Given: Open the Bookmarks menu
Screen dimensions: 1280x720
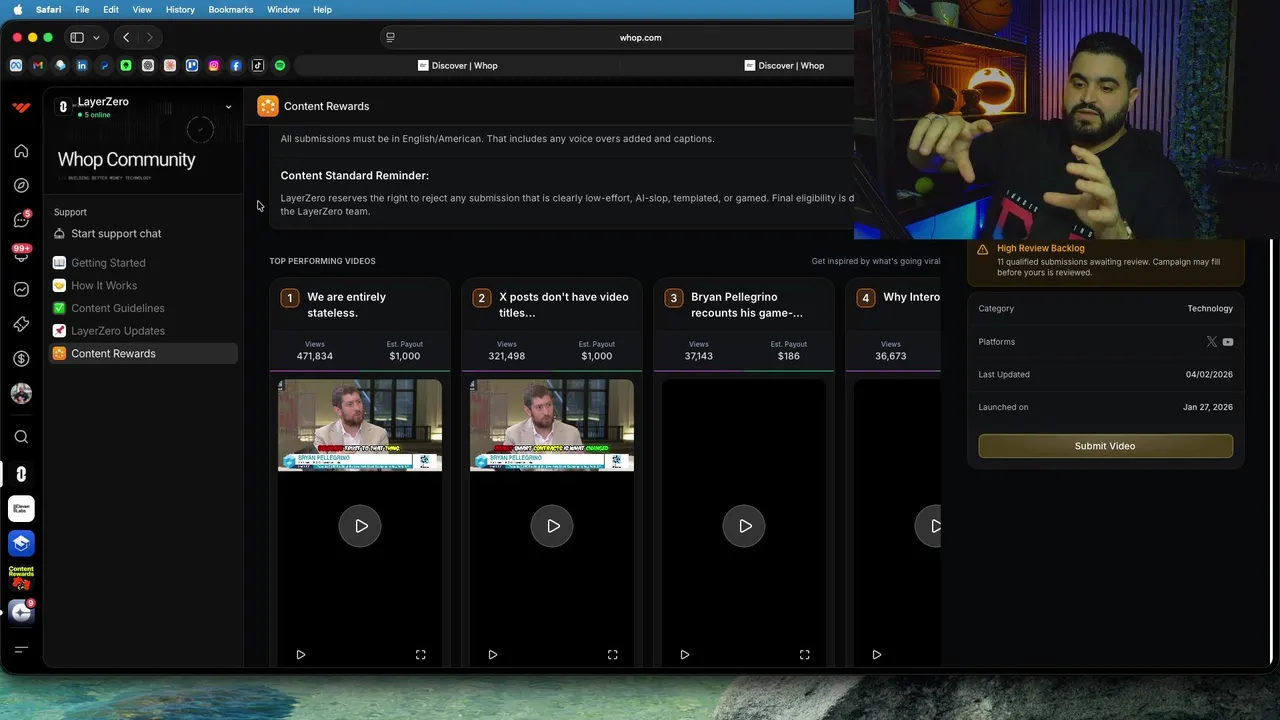Looking at the screenshot, I should click(x=230, y=9).
